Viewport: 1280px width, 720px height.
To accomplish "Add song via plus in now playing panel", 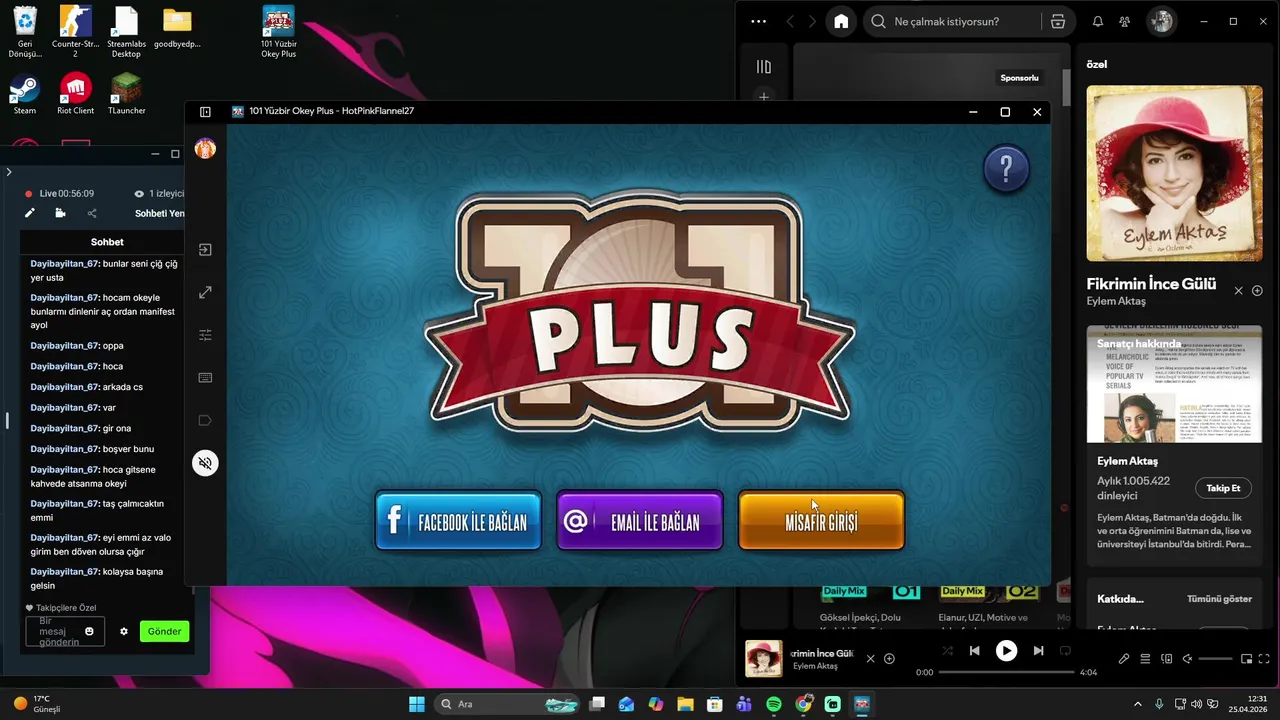I will click(1257, 291).
